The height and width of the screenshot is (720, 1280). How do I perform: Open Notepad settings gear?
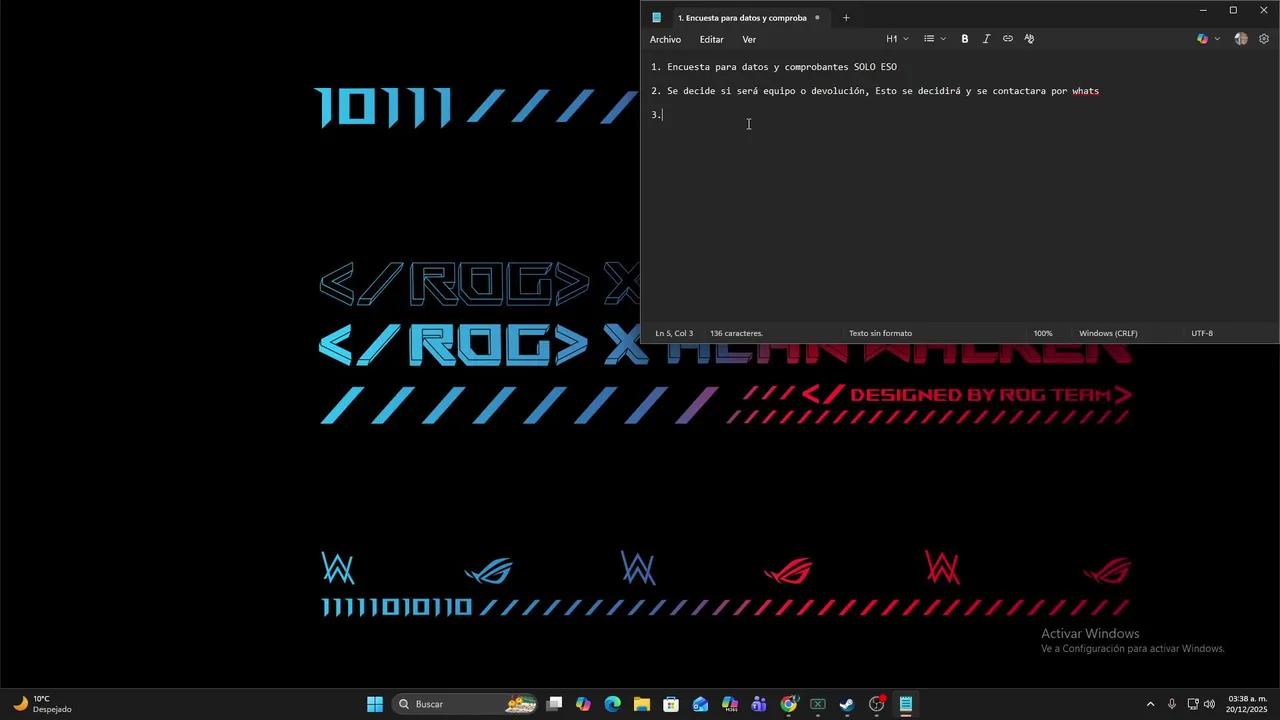tap(1264, 39)
